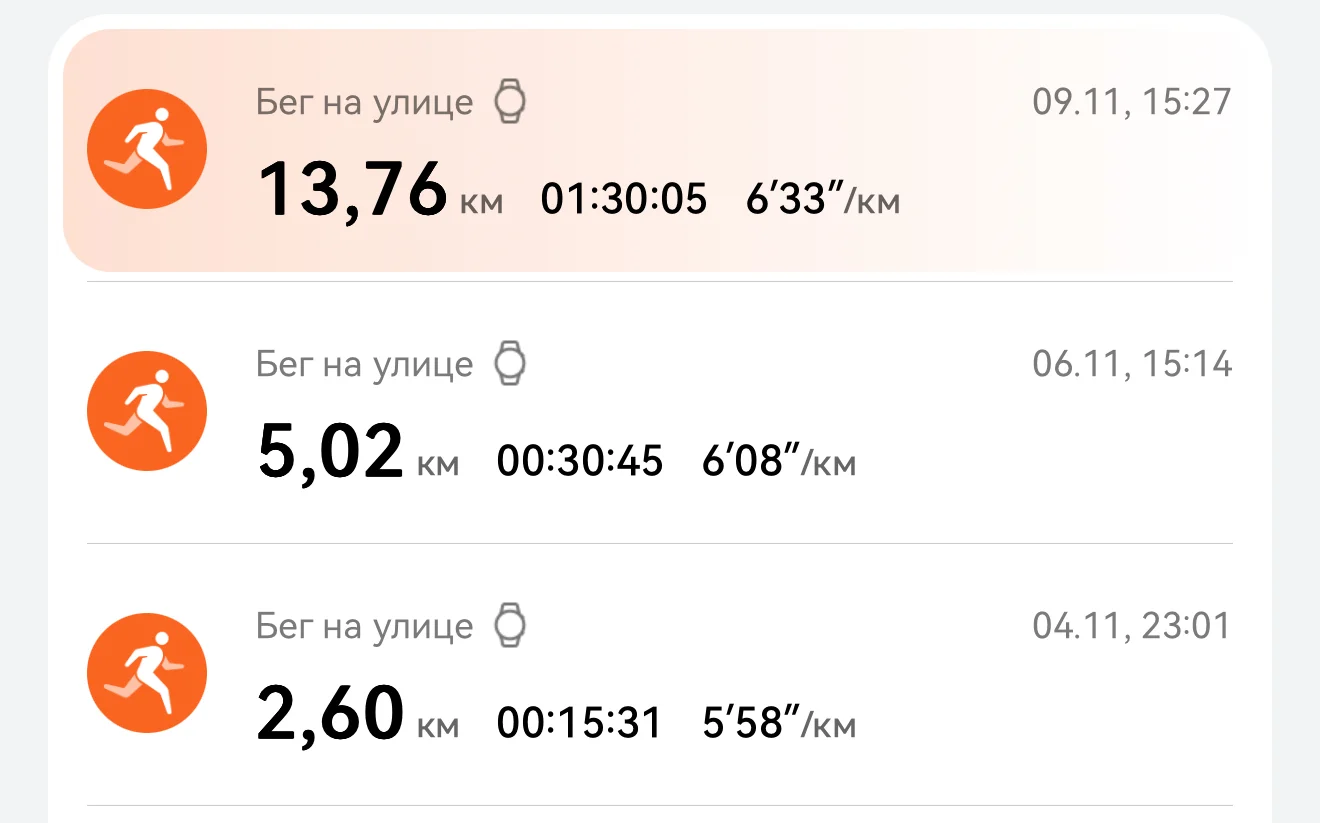Tap the timestamp 04.11, 23:01
The width and height of the screenshot is (1320, 823).
[x=1132, y=626]
